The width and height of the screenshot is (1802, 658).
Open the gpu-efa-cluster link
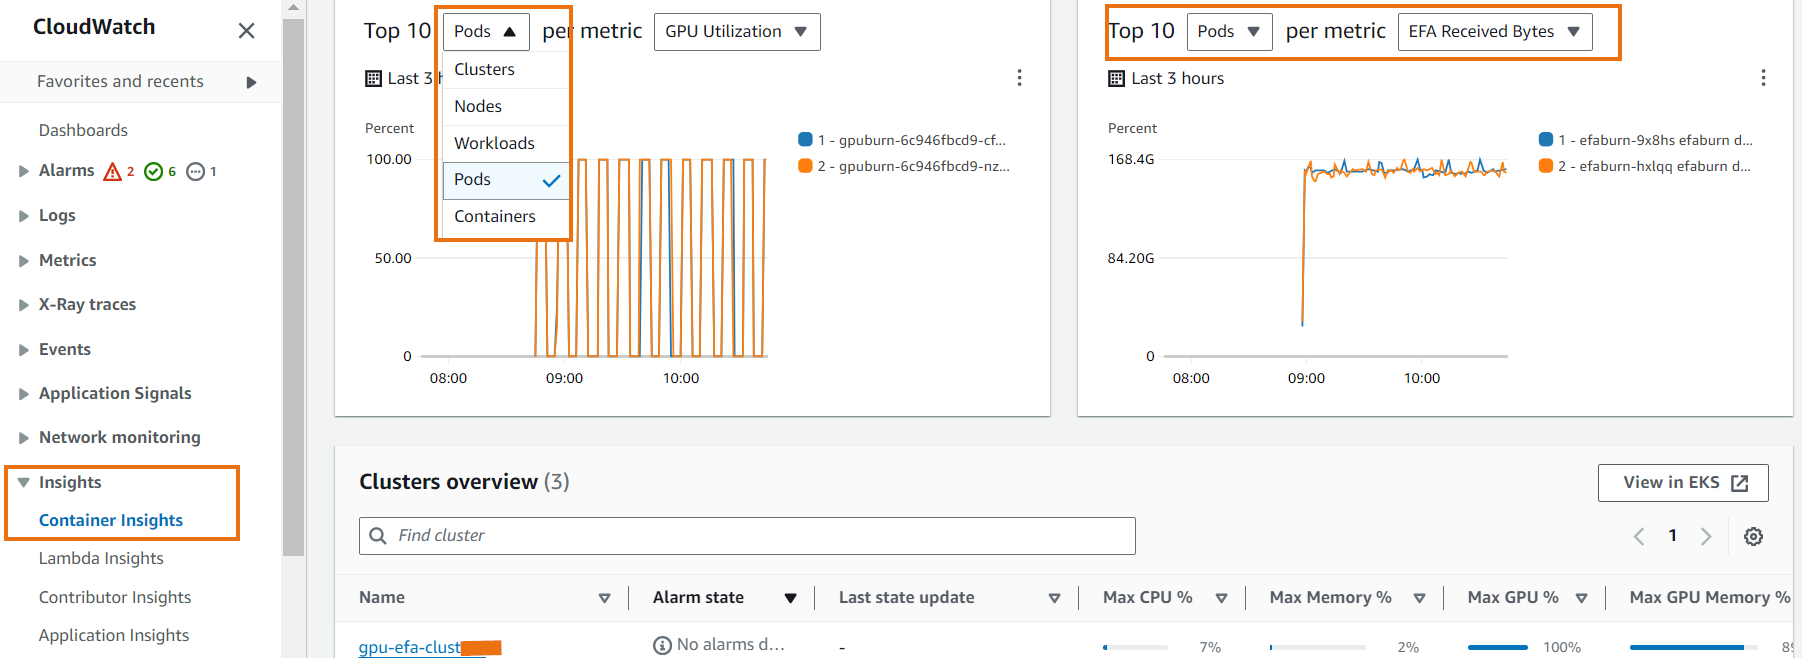tap(429, 647)
